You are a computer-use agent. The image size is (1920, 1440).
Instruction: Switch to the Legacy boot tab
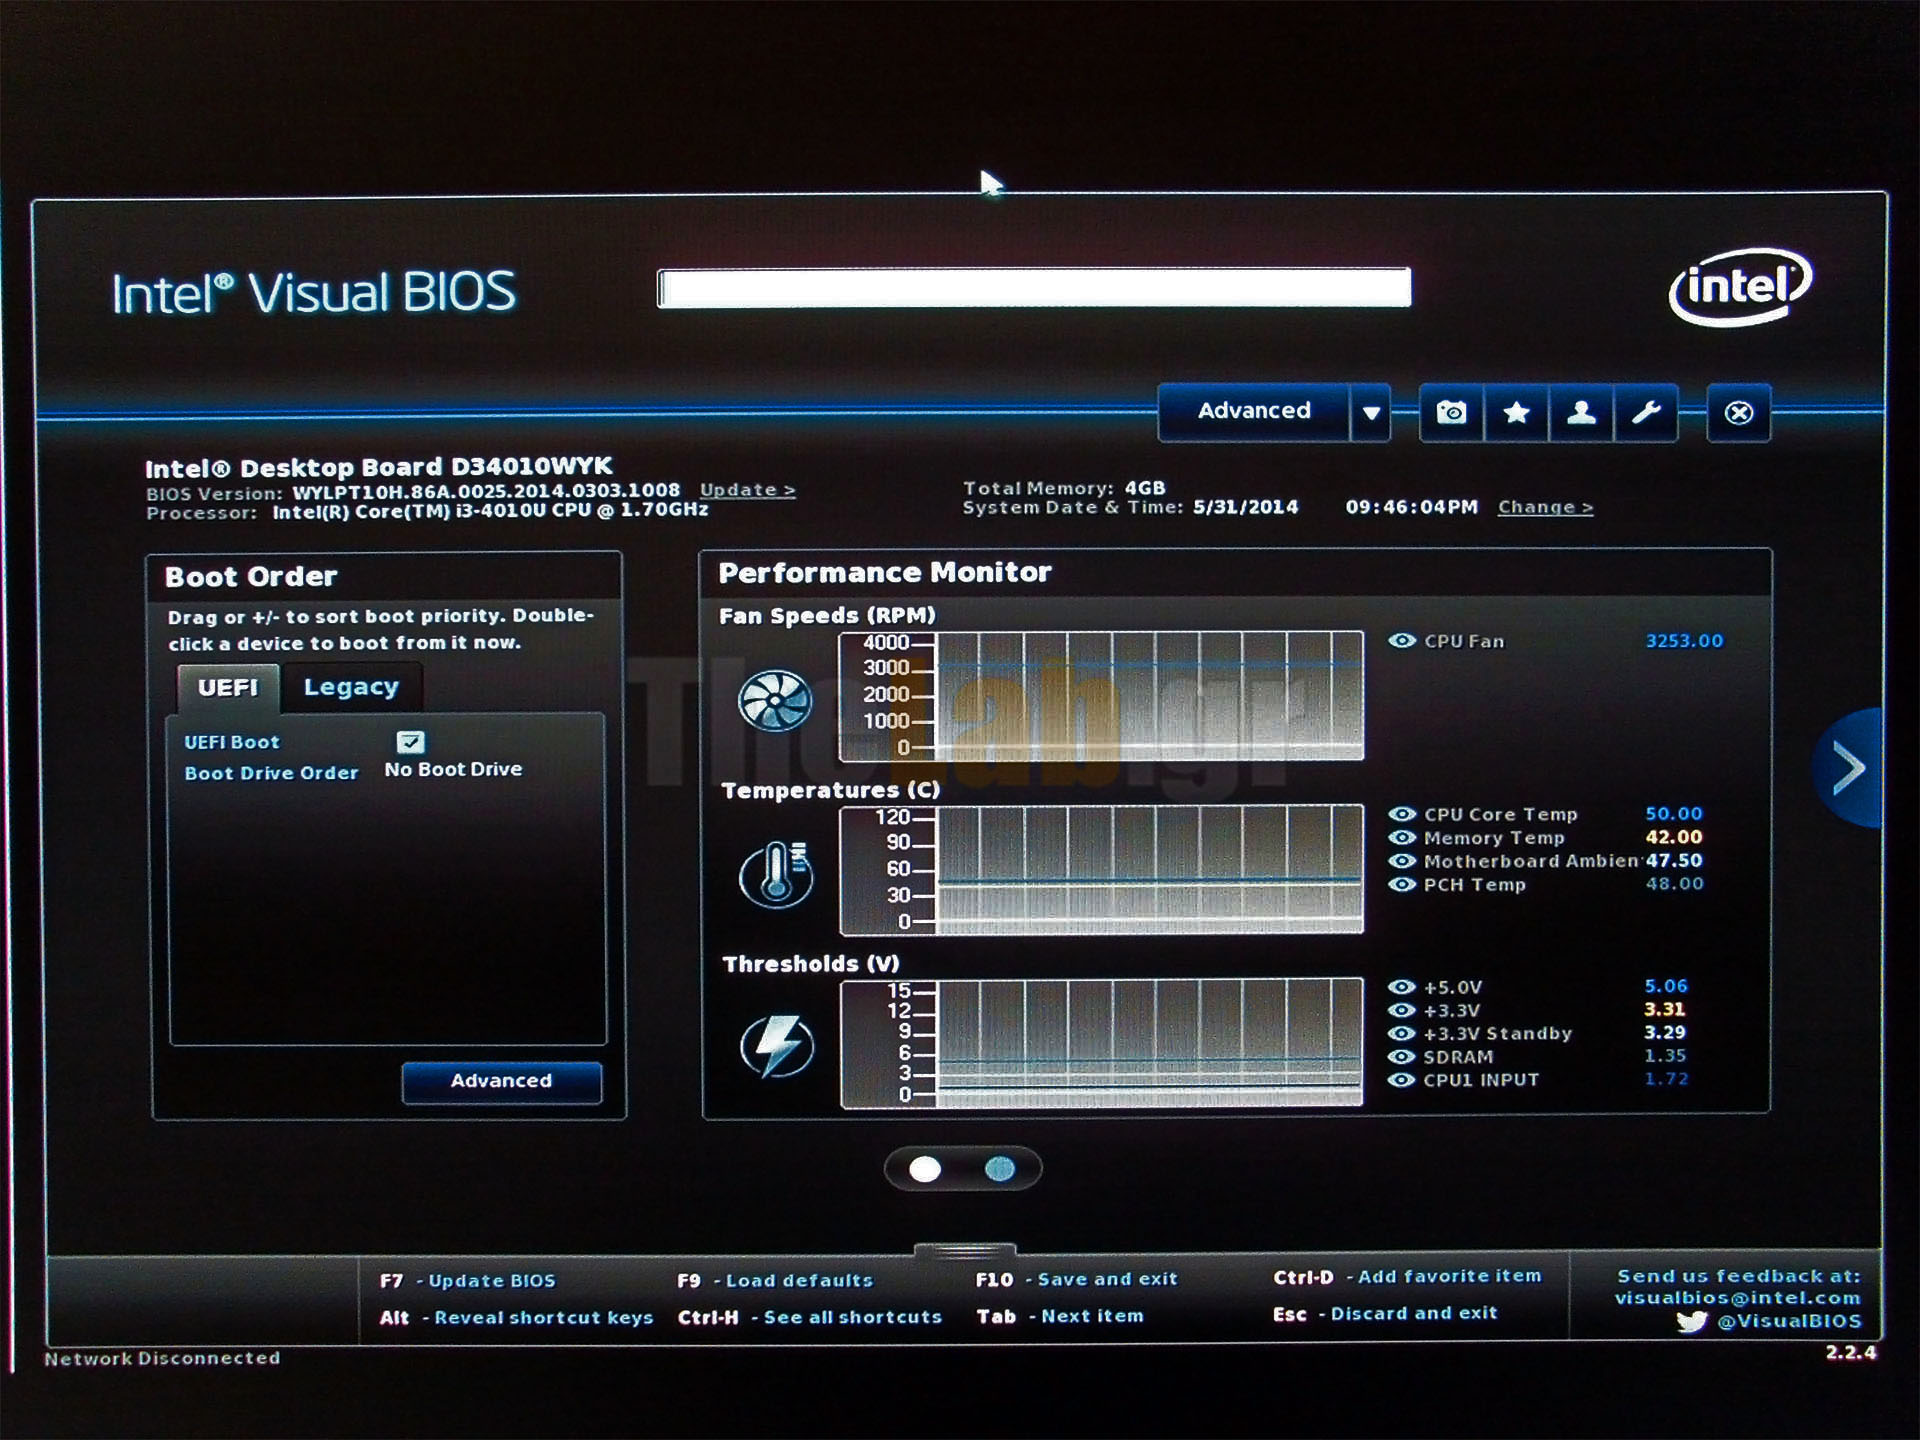351,687
